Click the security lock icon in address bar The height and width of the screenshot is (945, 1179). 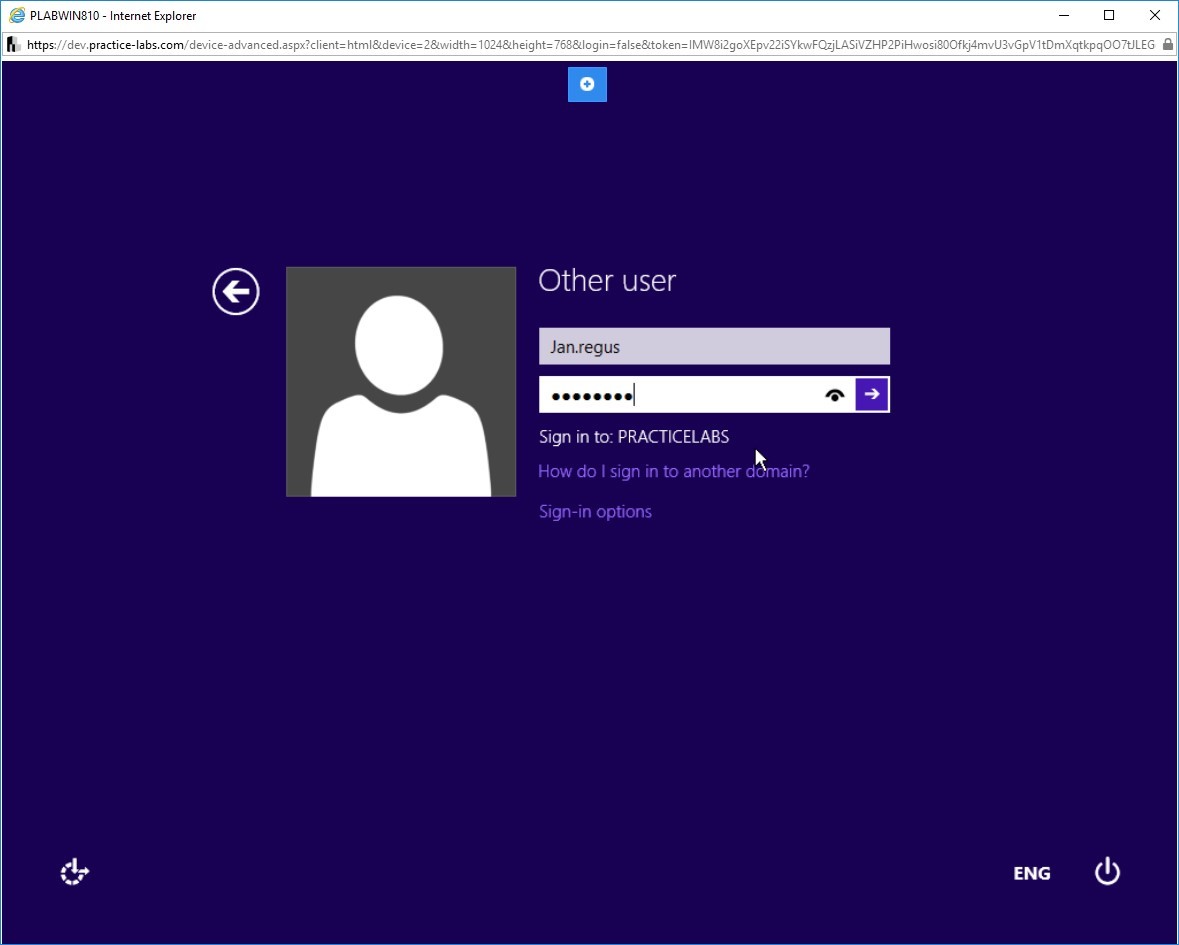pyautogui.click(x=1167, y=45)
